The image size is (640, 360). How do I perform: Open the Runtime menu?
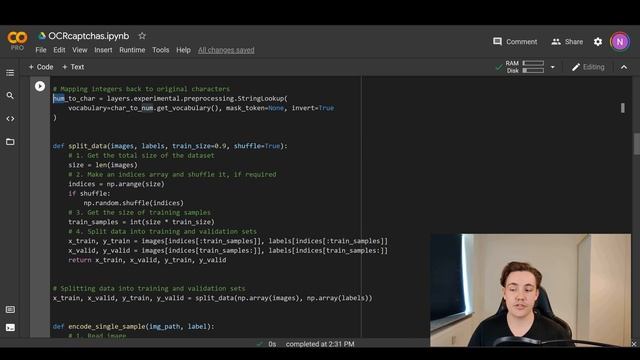[132, 50]
